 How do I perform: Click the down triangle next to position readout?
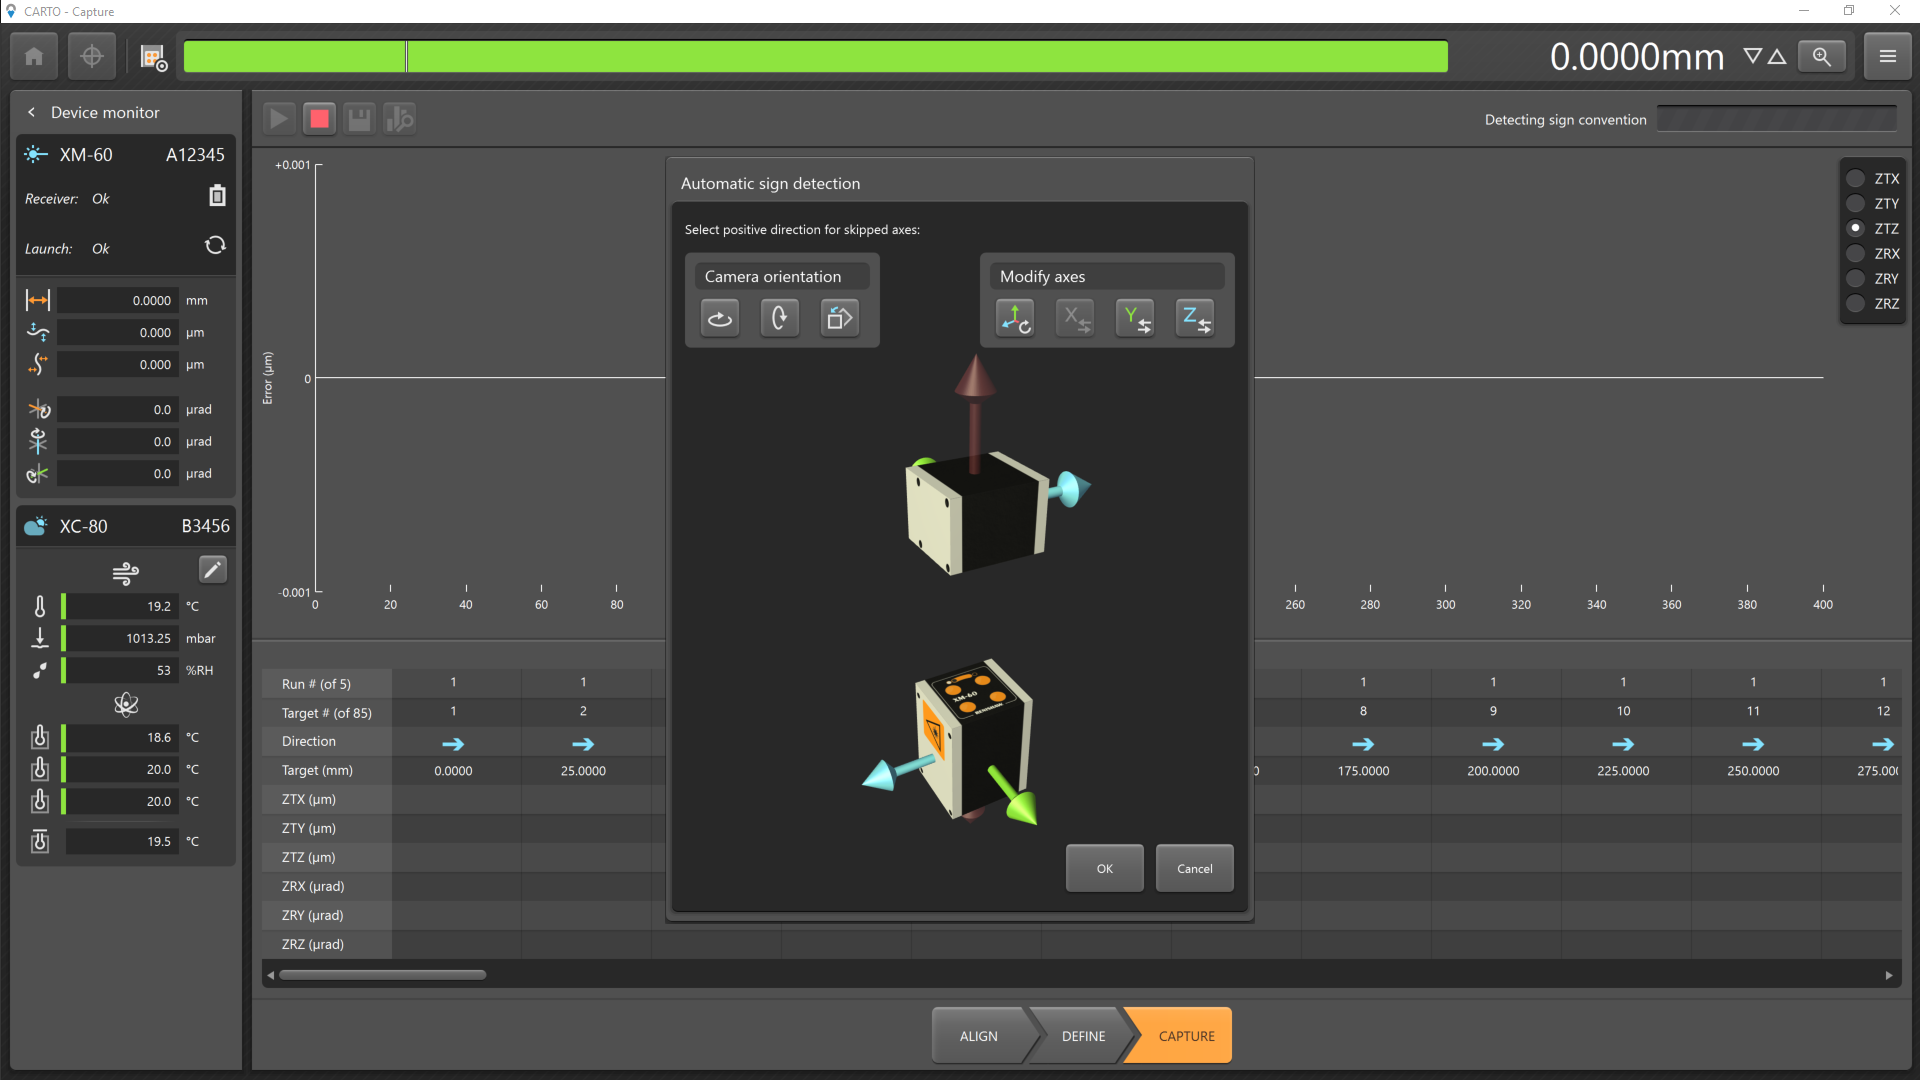coord(1752,56)
